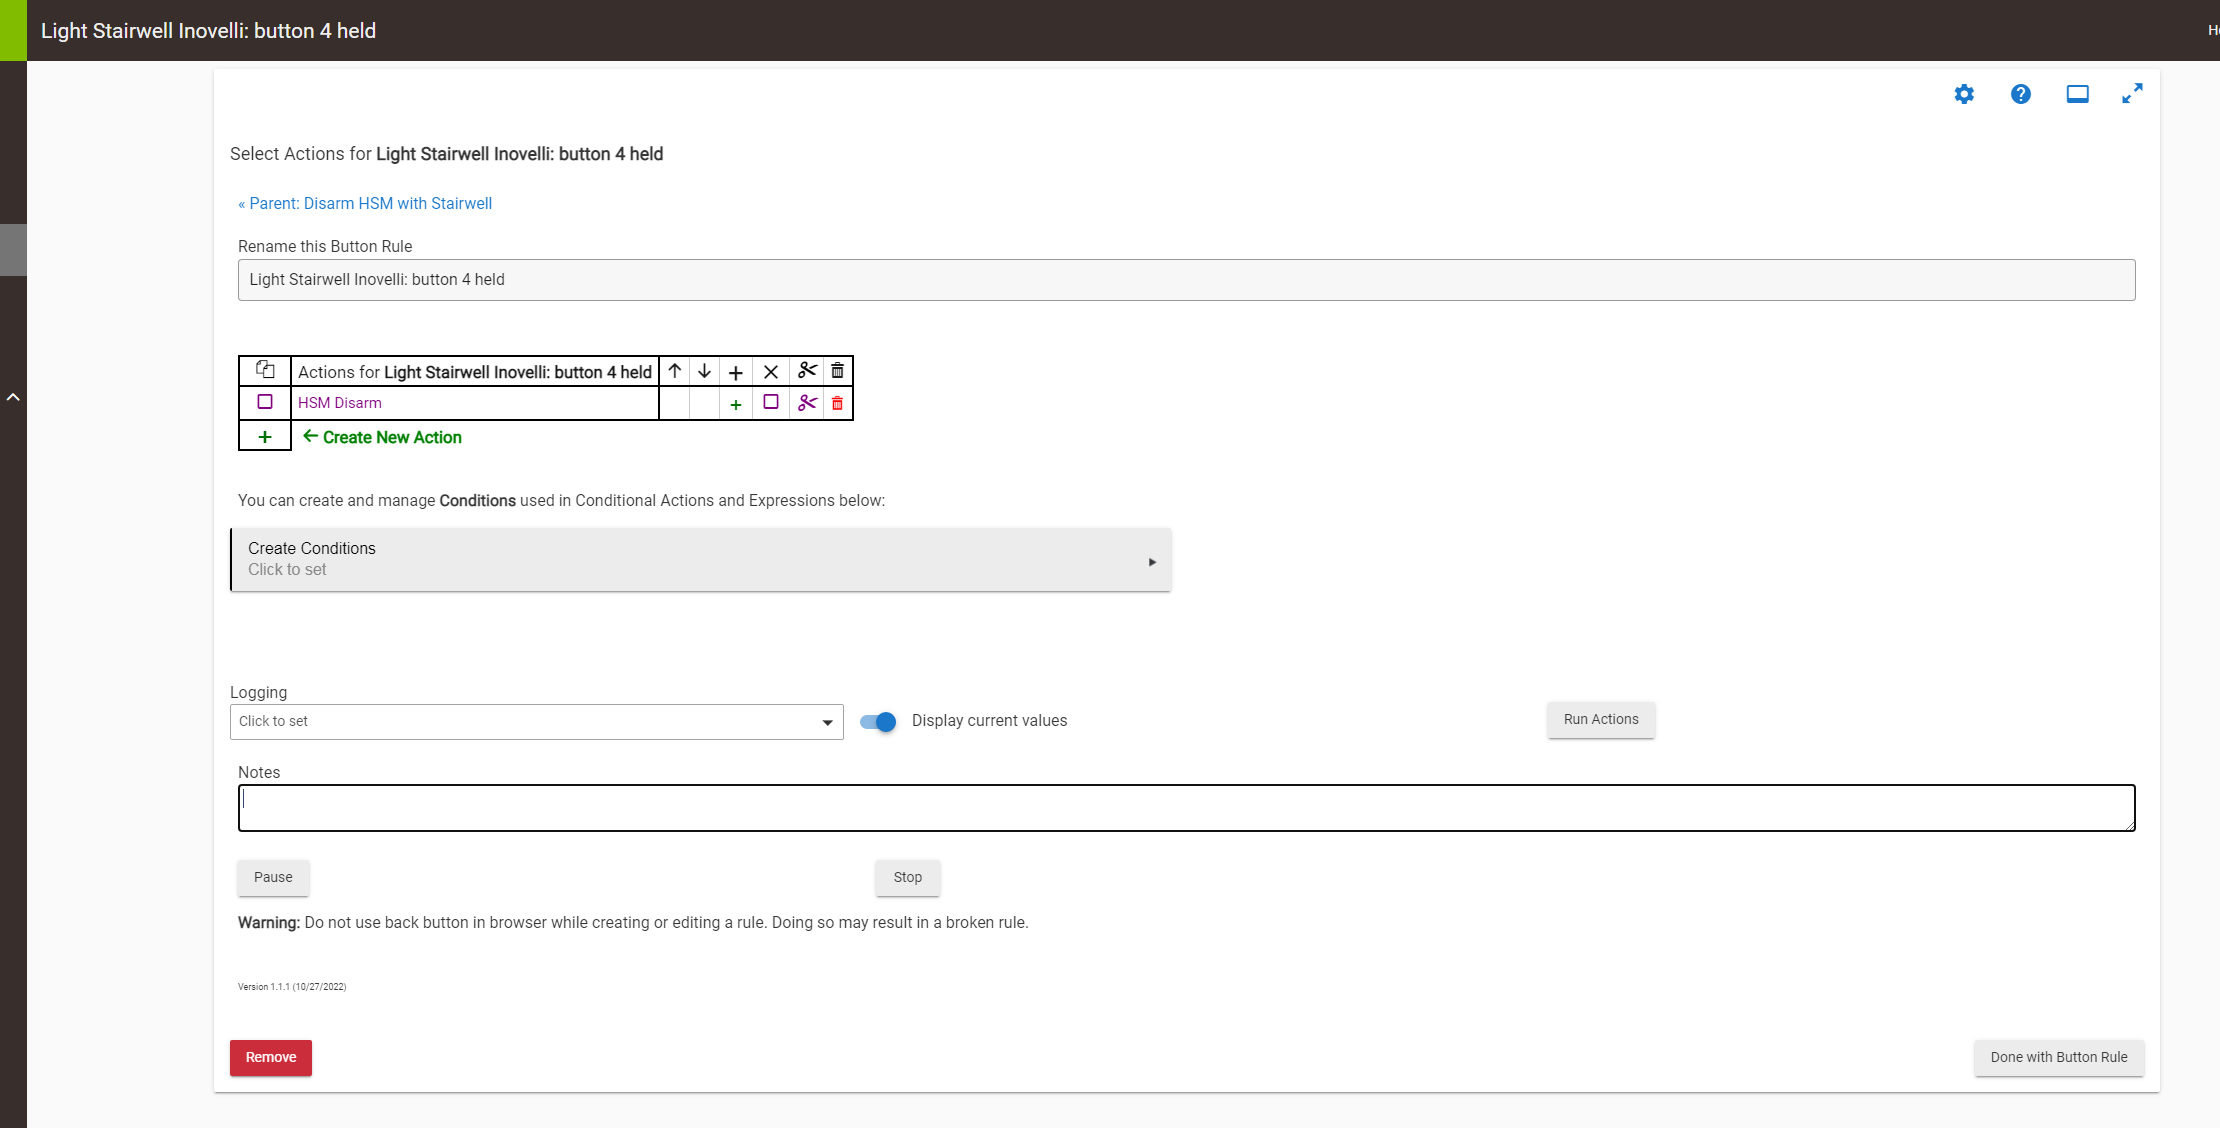2220x1128 pixels.
Task: Click the copy icon in actions table header
Action: click(x=265, y=370)
